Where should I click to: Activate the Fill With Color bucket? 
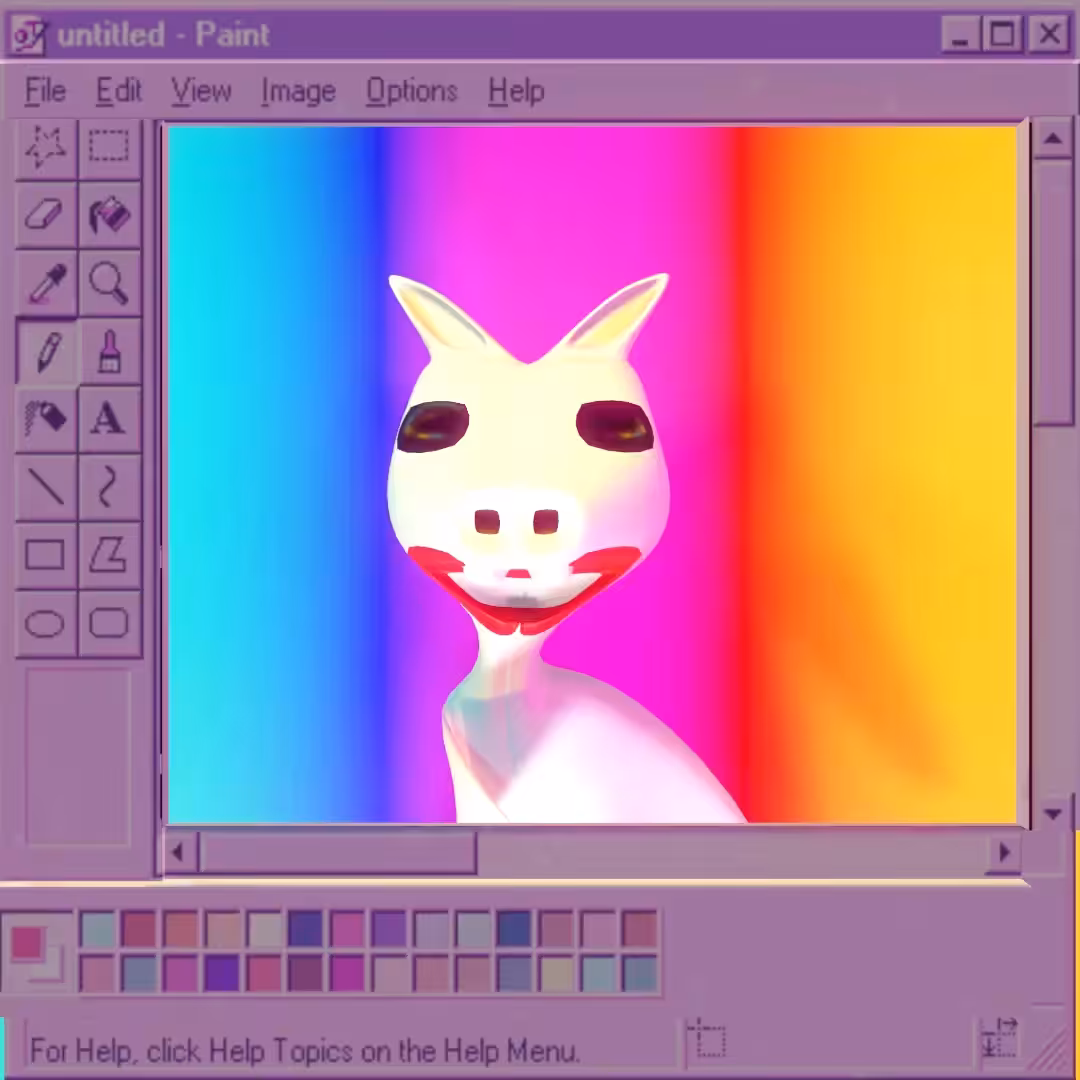coord(110,215)
